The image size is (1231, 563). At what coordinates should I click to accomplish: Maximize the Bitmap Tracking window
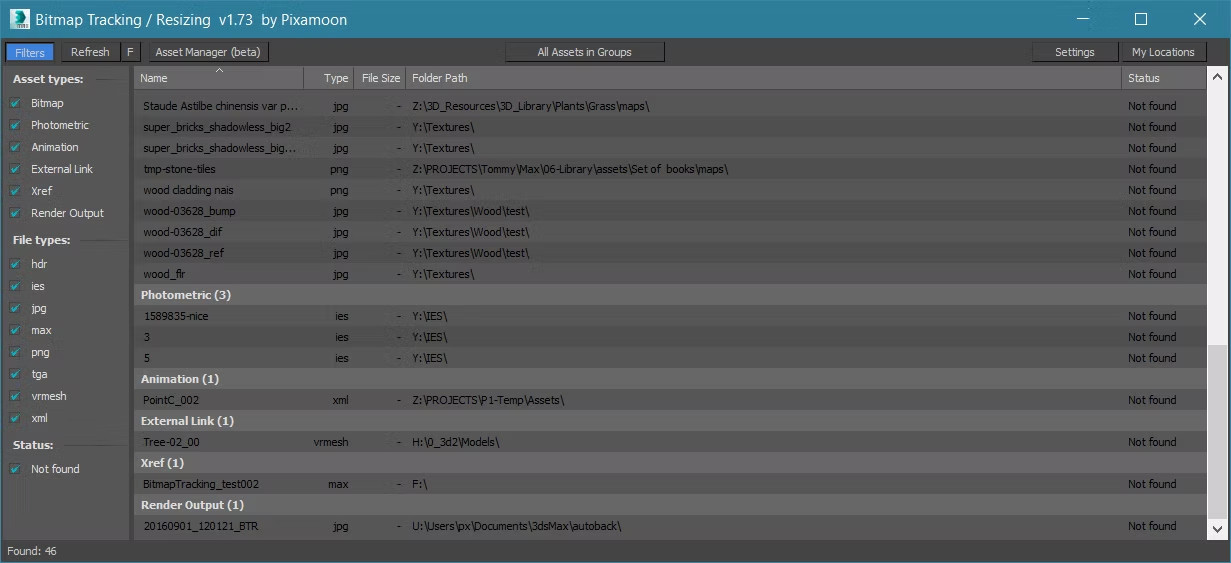[x=1141, y=19]
